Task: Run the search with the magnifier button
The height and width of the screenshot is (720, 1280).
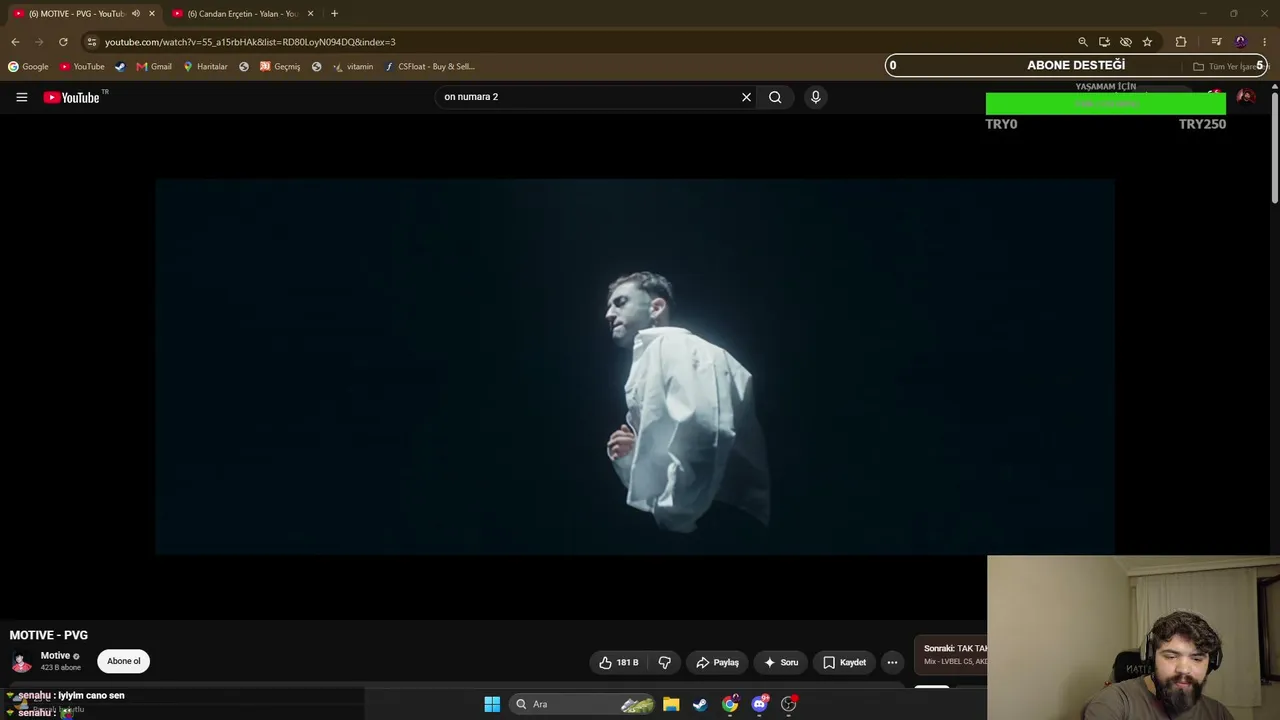Action: pyautogui.click(x=775, y=97)
